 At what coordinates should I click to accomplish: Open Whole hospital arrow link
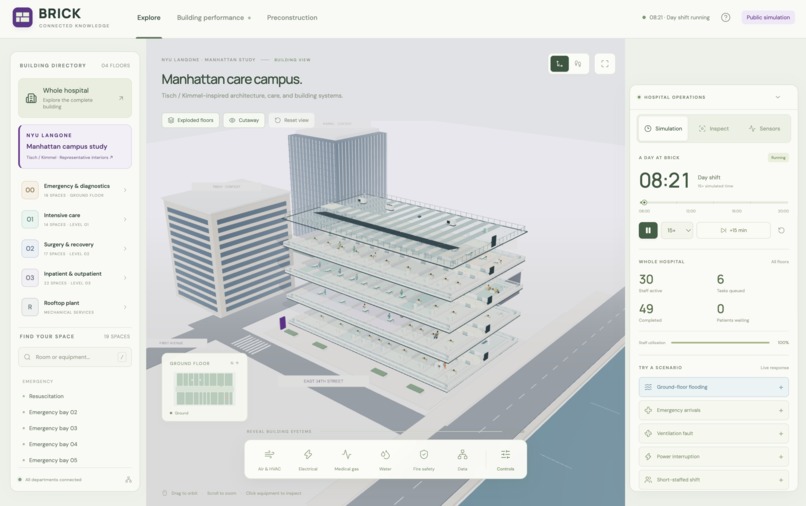(121, 98)
